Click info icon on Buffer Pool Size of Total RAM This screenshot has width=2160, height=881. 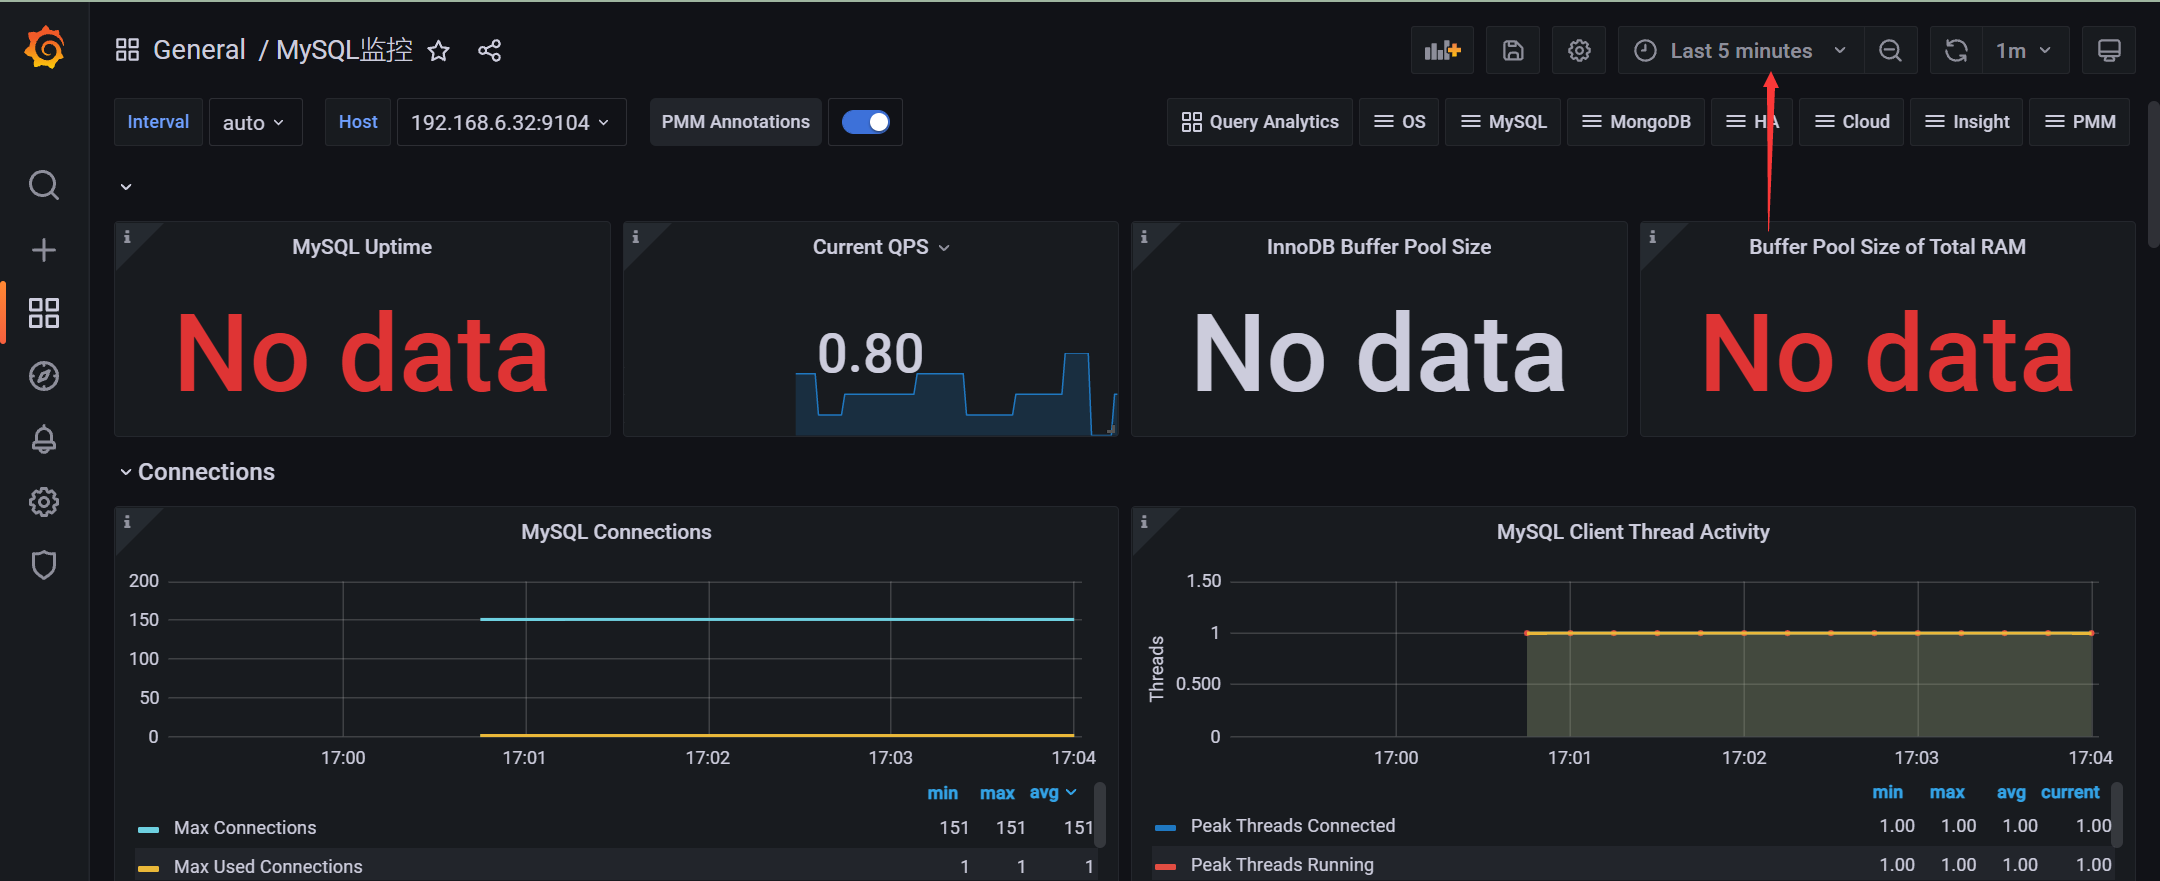tap(1652, 237)
